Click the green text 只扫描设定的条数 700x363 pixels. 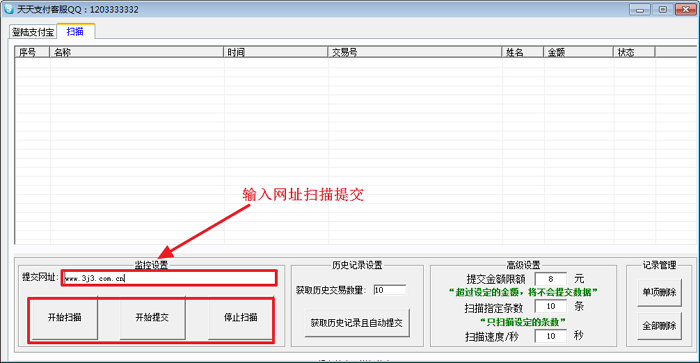pos(523,321)
